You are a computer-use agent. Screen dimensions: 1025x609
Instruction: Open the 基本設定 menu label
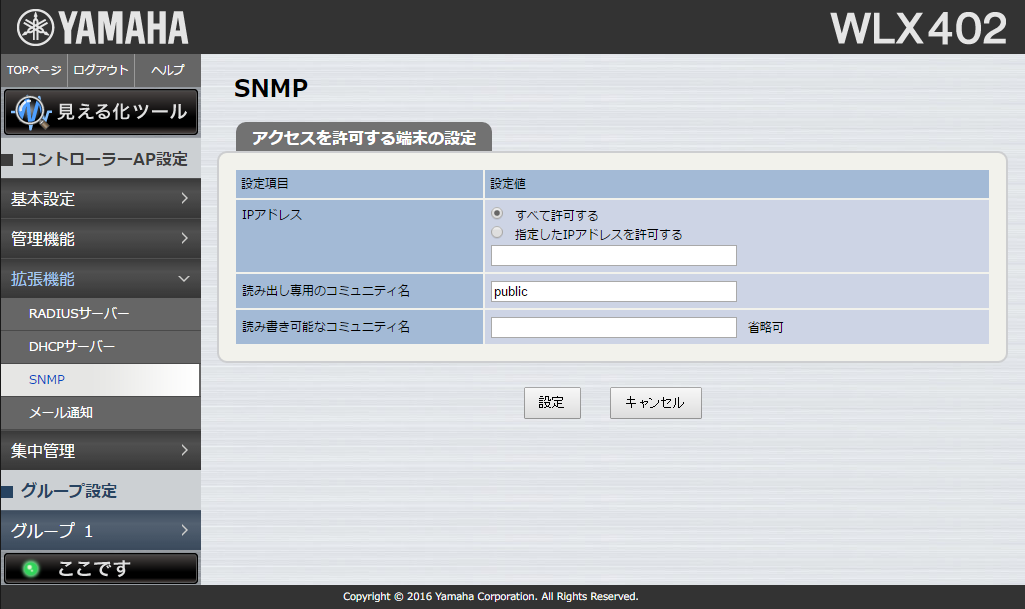(x=43, y=199)
